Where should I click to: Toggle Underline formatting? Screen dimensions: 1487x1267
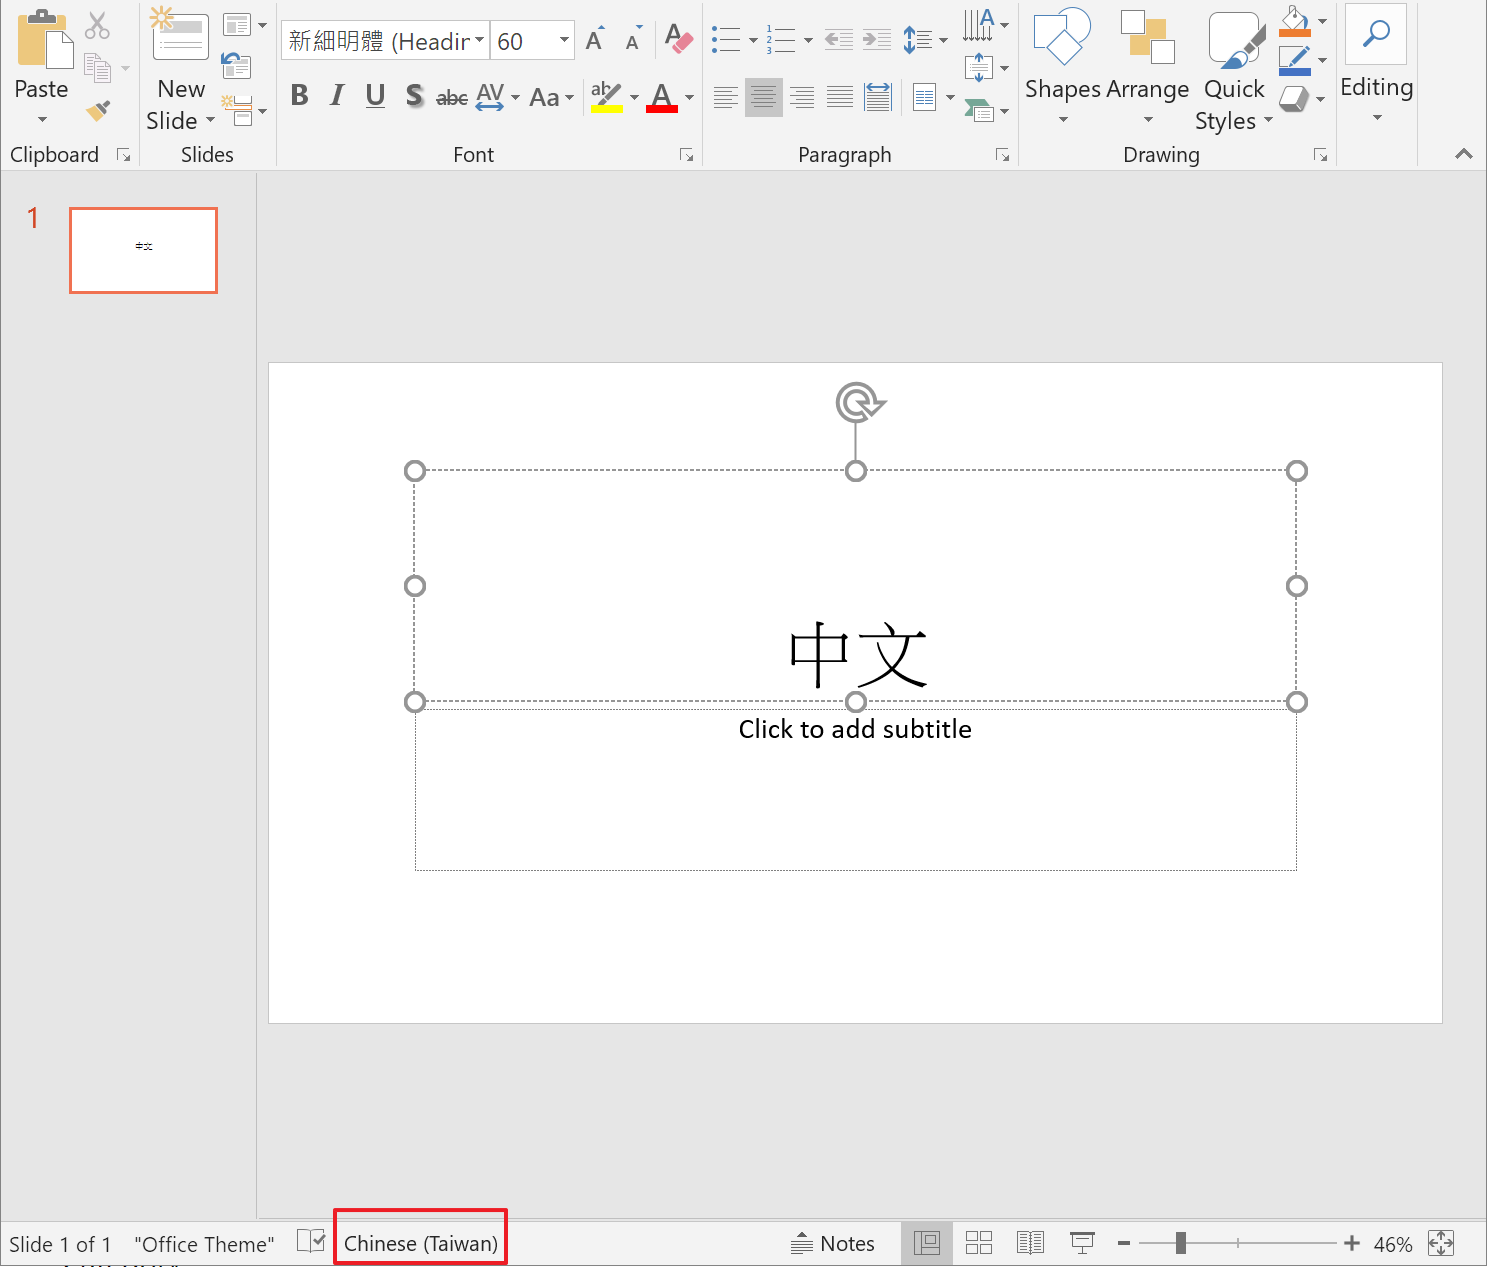click(x=375, y=96)
